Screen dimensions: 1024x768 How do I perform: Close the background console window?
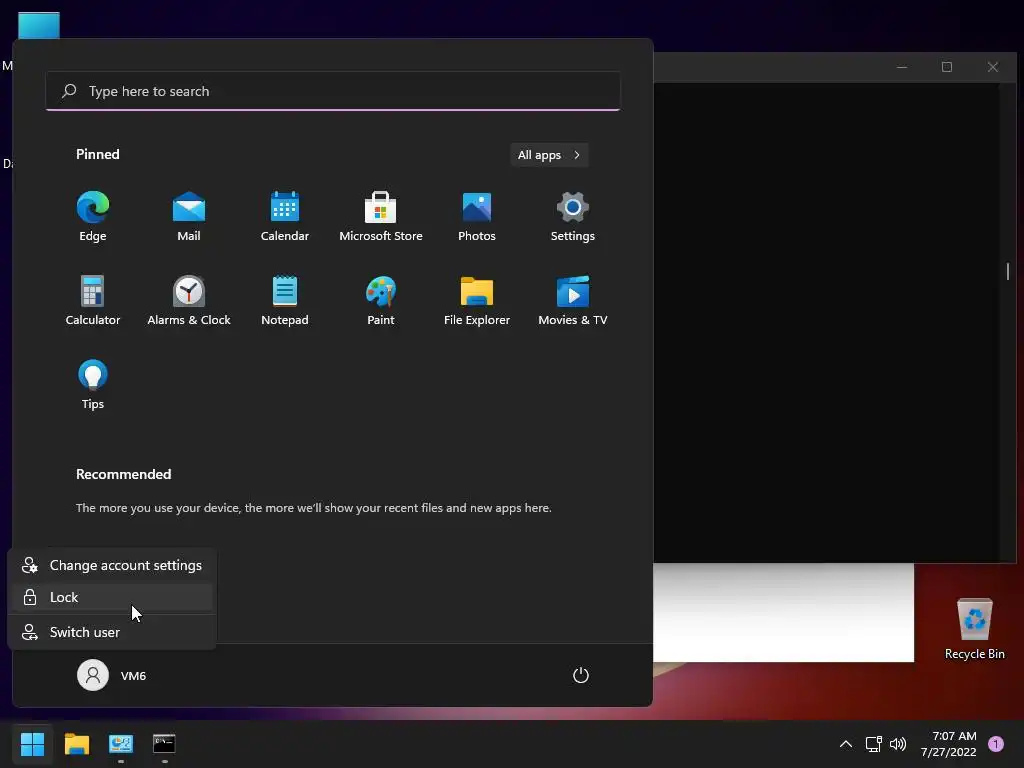993,67
